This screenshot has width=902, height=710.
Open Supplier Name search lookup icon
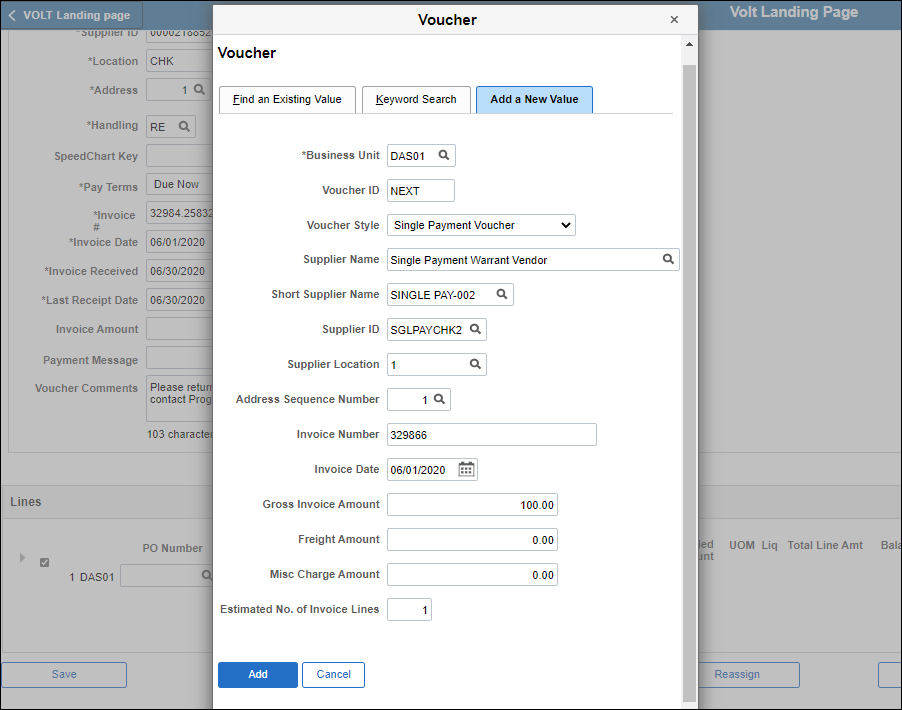coord(668,260)
